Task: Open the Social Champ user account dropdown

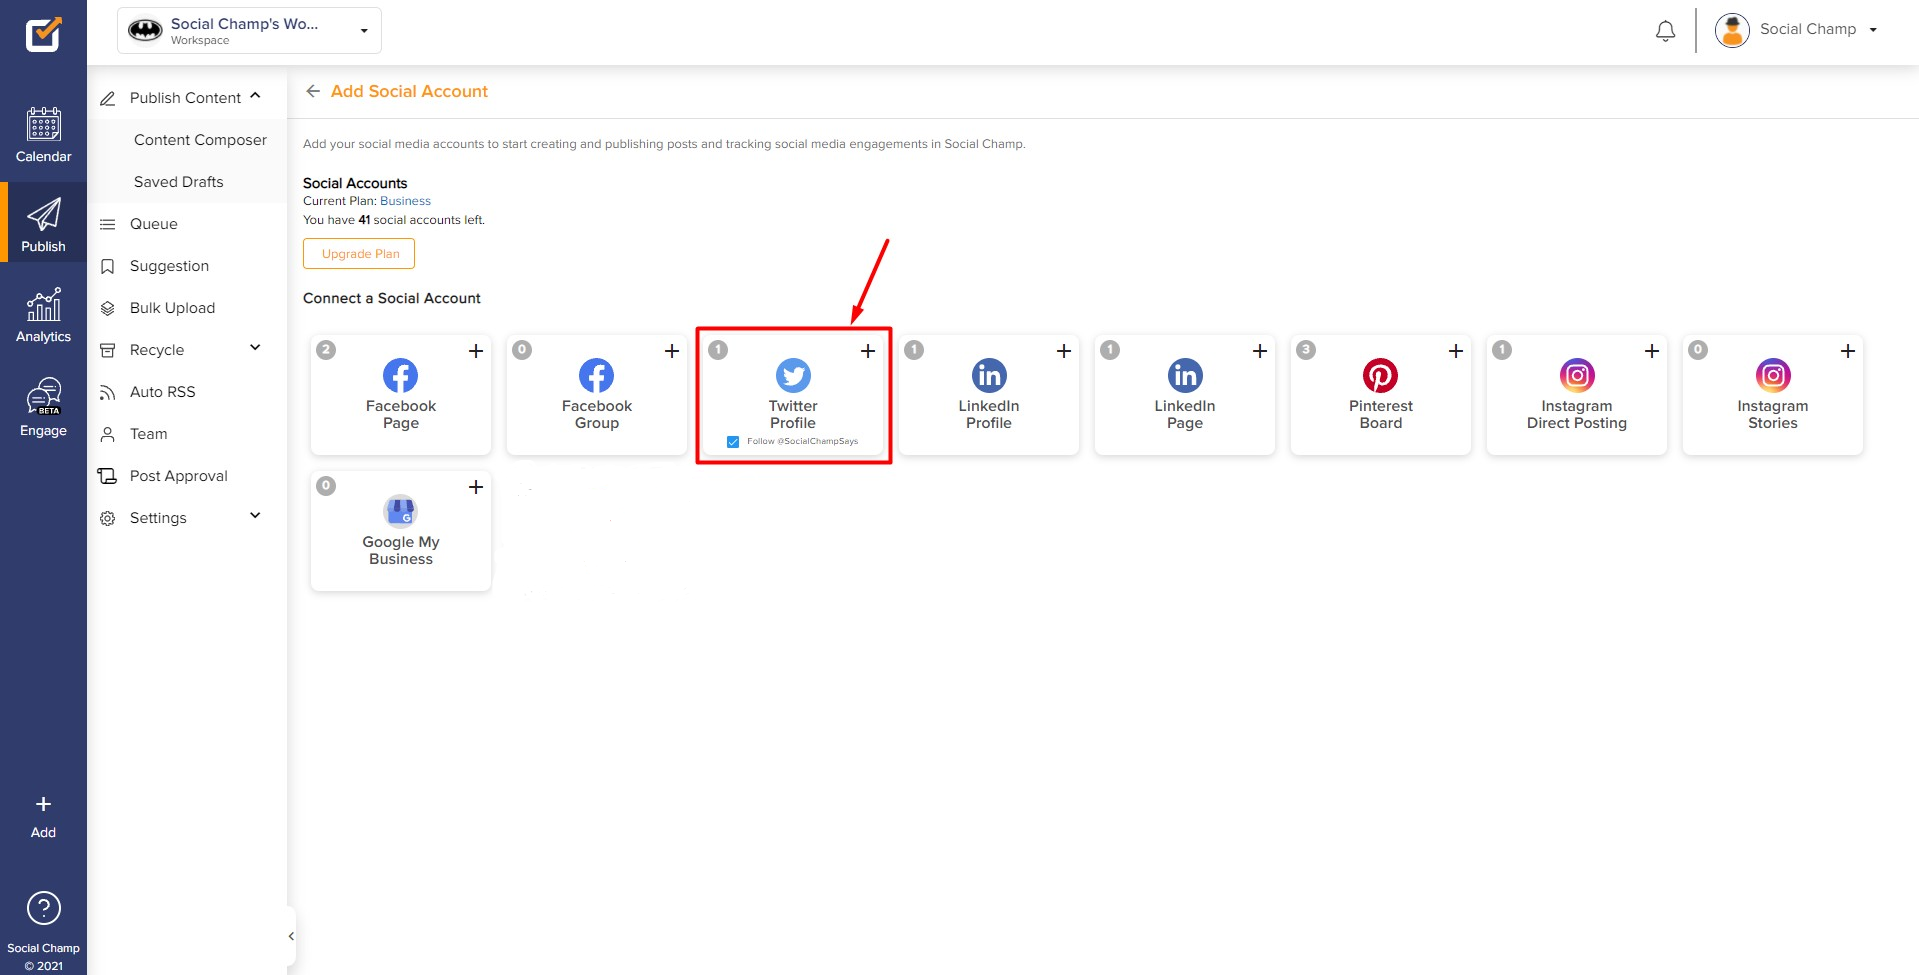Action: tap(1797, 30)
